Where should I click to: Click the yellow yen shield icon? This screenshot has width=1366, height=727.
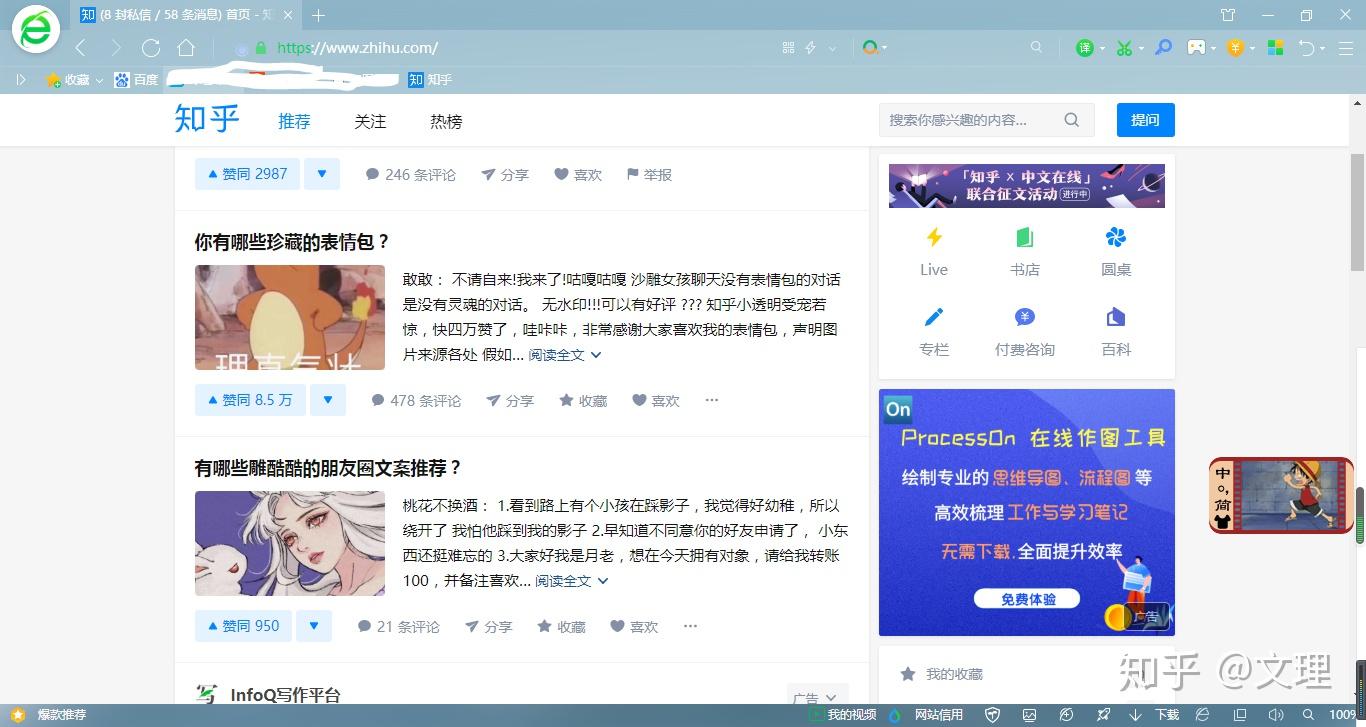click(1236, 48)
